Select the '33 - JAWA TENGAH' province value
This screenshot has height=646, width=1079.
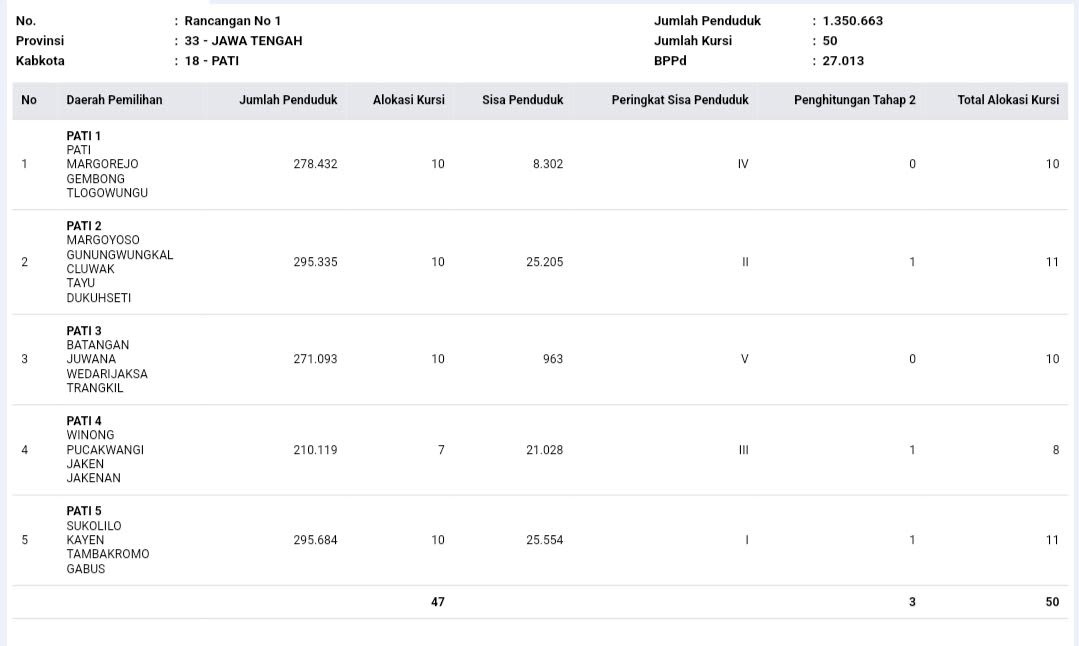(x=243, y=41)
